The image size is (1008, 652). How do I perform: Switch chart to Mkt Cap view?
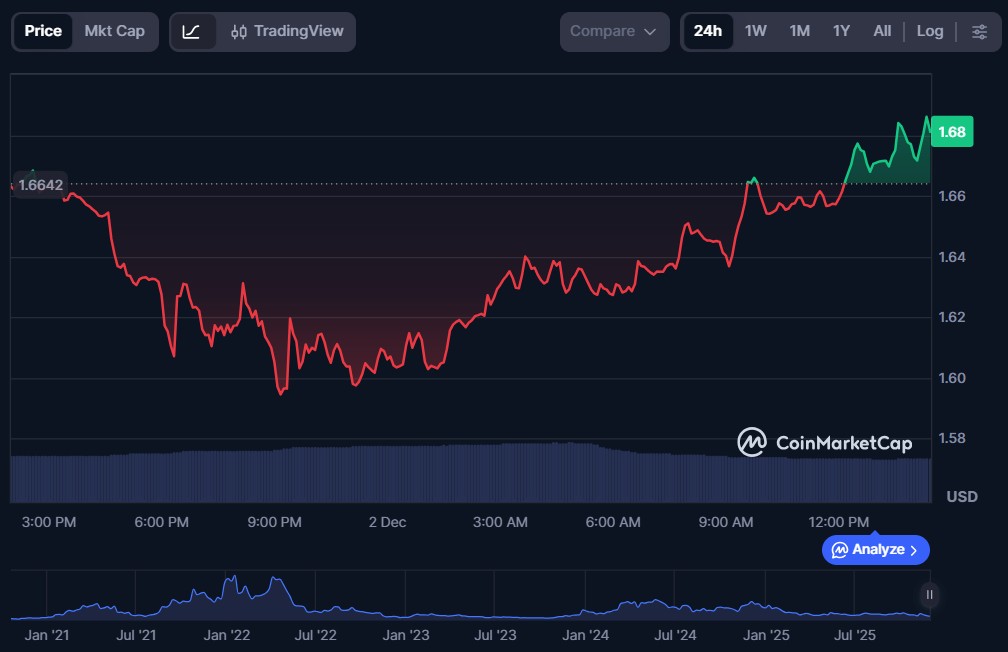coord(114,31)
